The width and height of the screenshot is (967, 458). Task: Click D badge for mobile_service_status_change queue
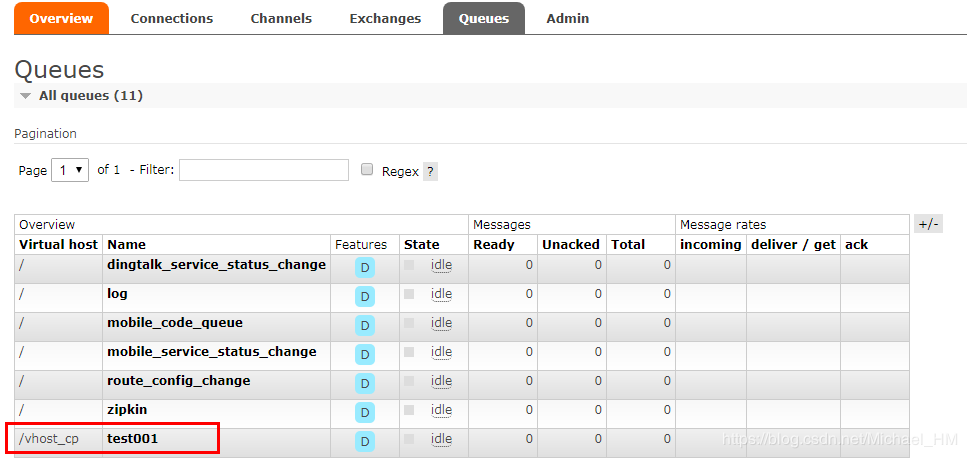(x=365, y=355)
